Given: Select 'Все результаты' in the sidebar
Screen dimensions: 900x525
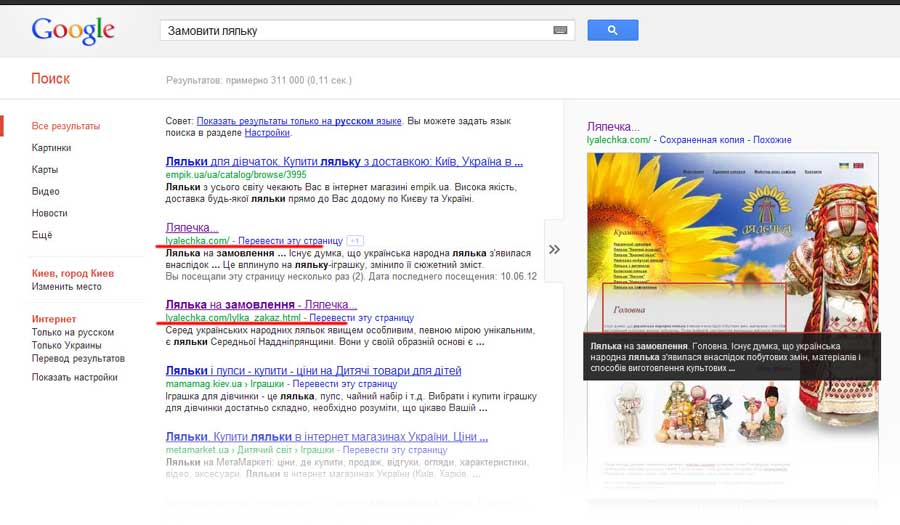Looking at the screenshot, I should (65, 126).
